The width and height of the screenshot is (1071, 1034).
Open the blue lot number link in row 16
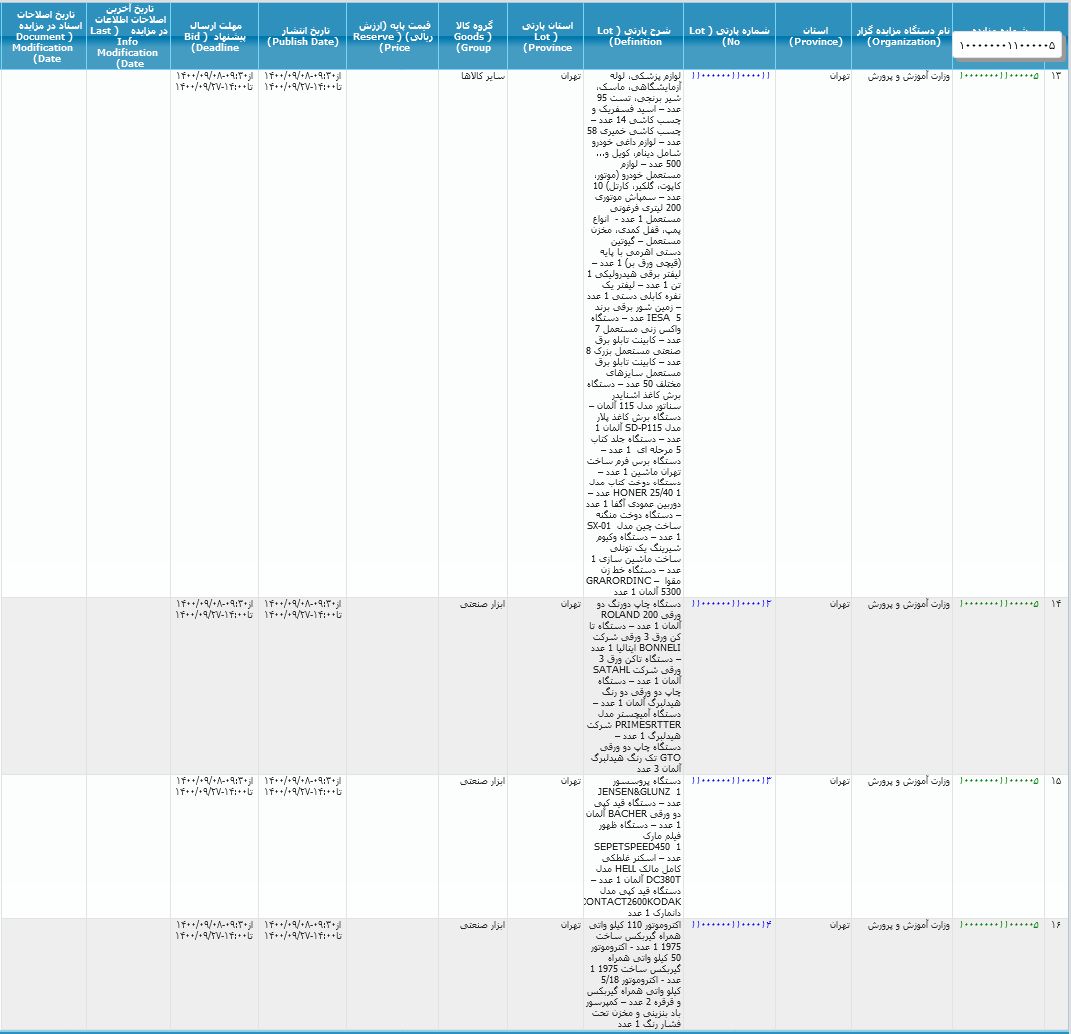(x=731, y=925)
